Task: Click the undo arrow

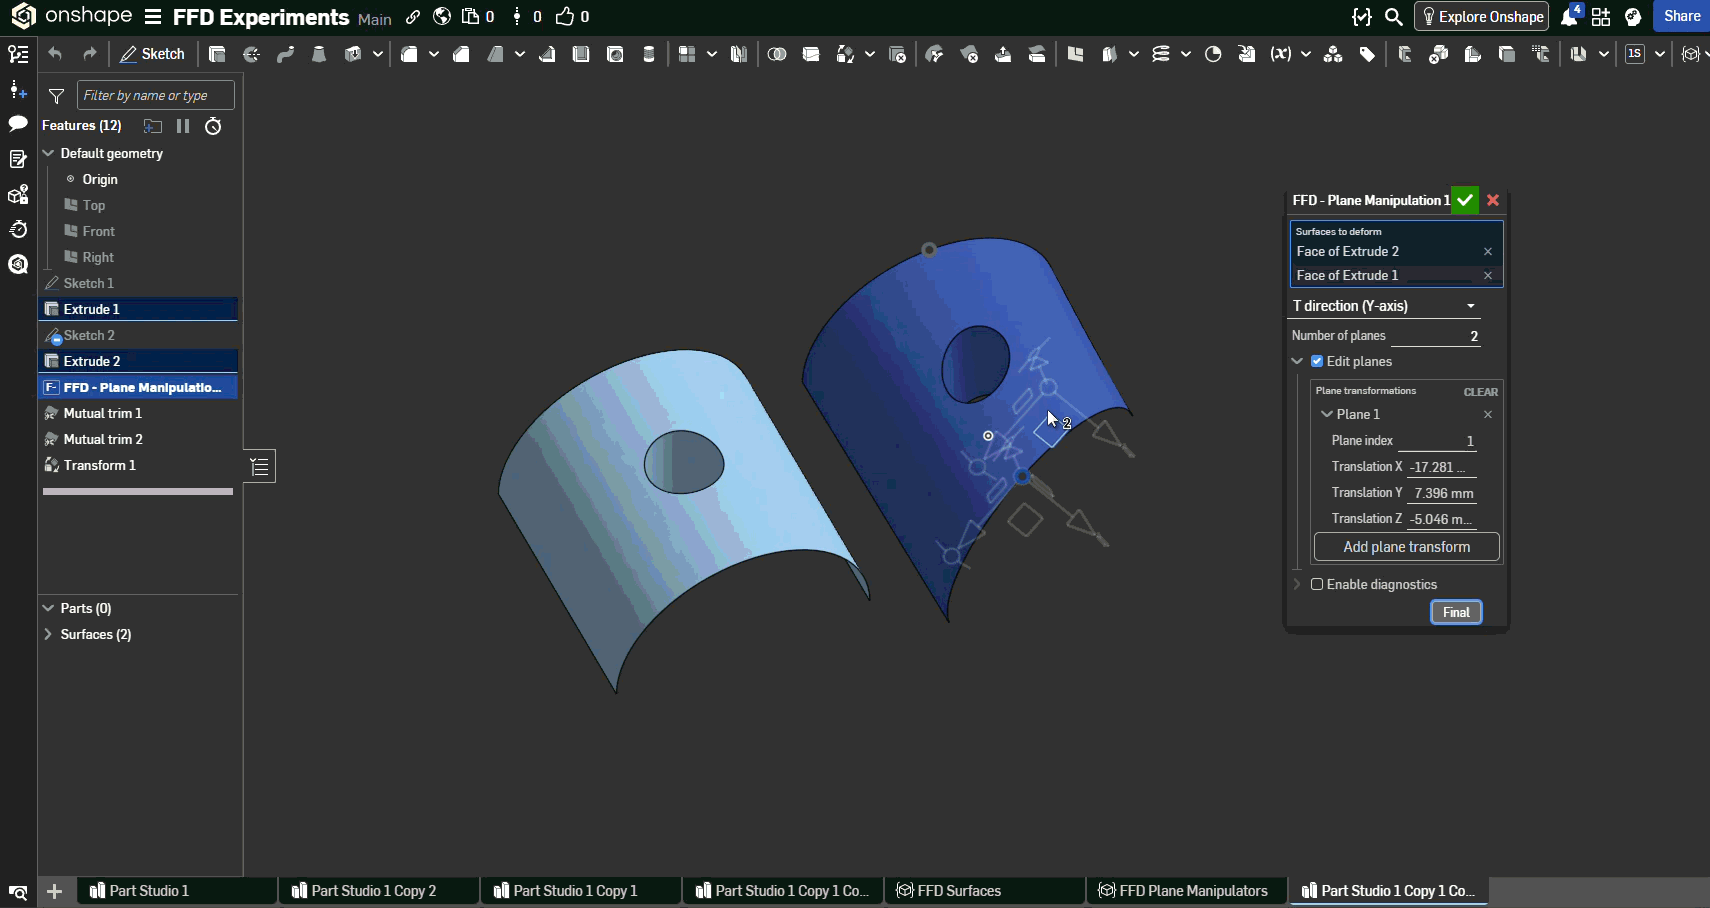Action: pyautogui.click(x=55, y=54)
